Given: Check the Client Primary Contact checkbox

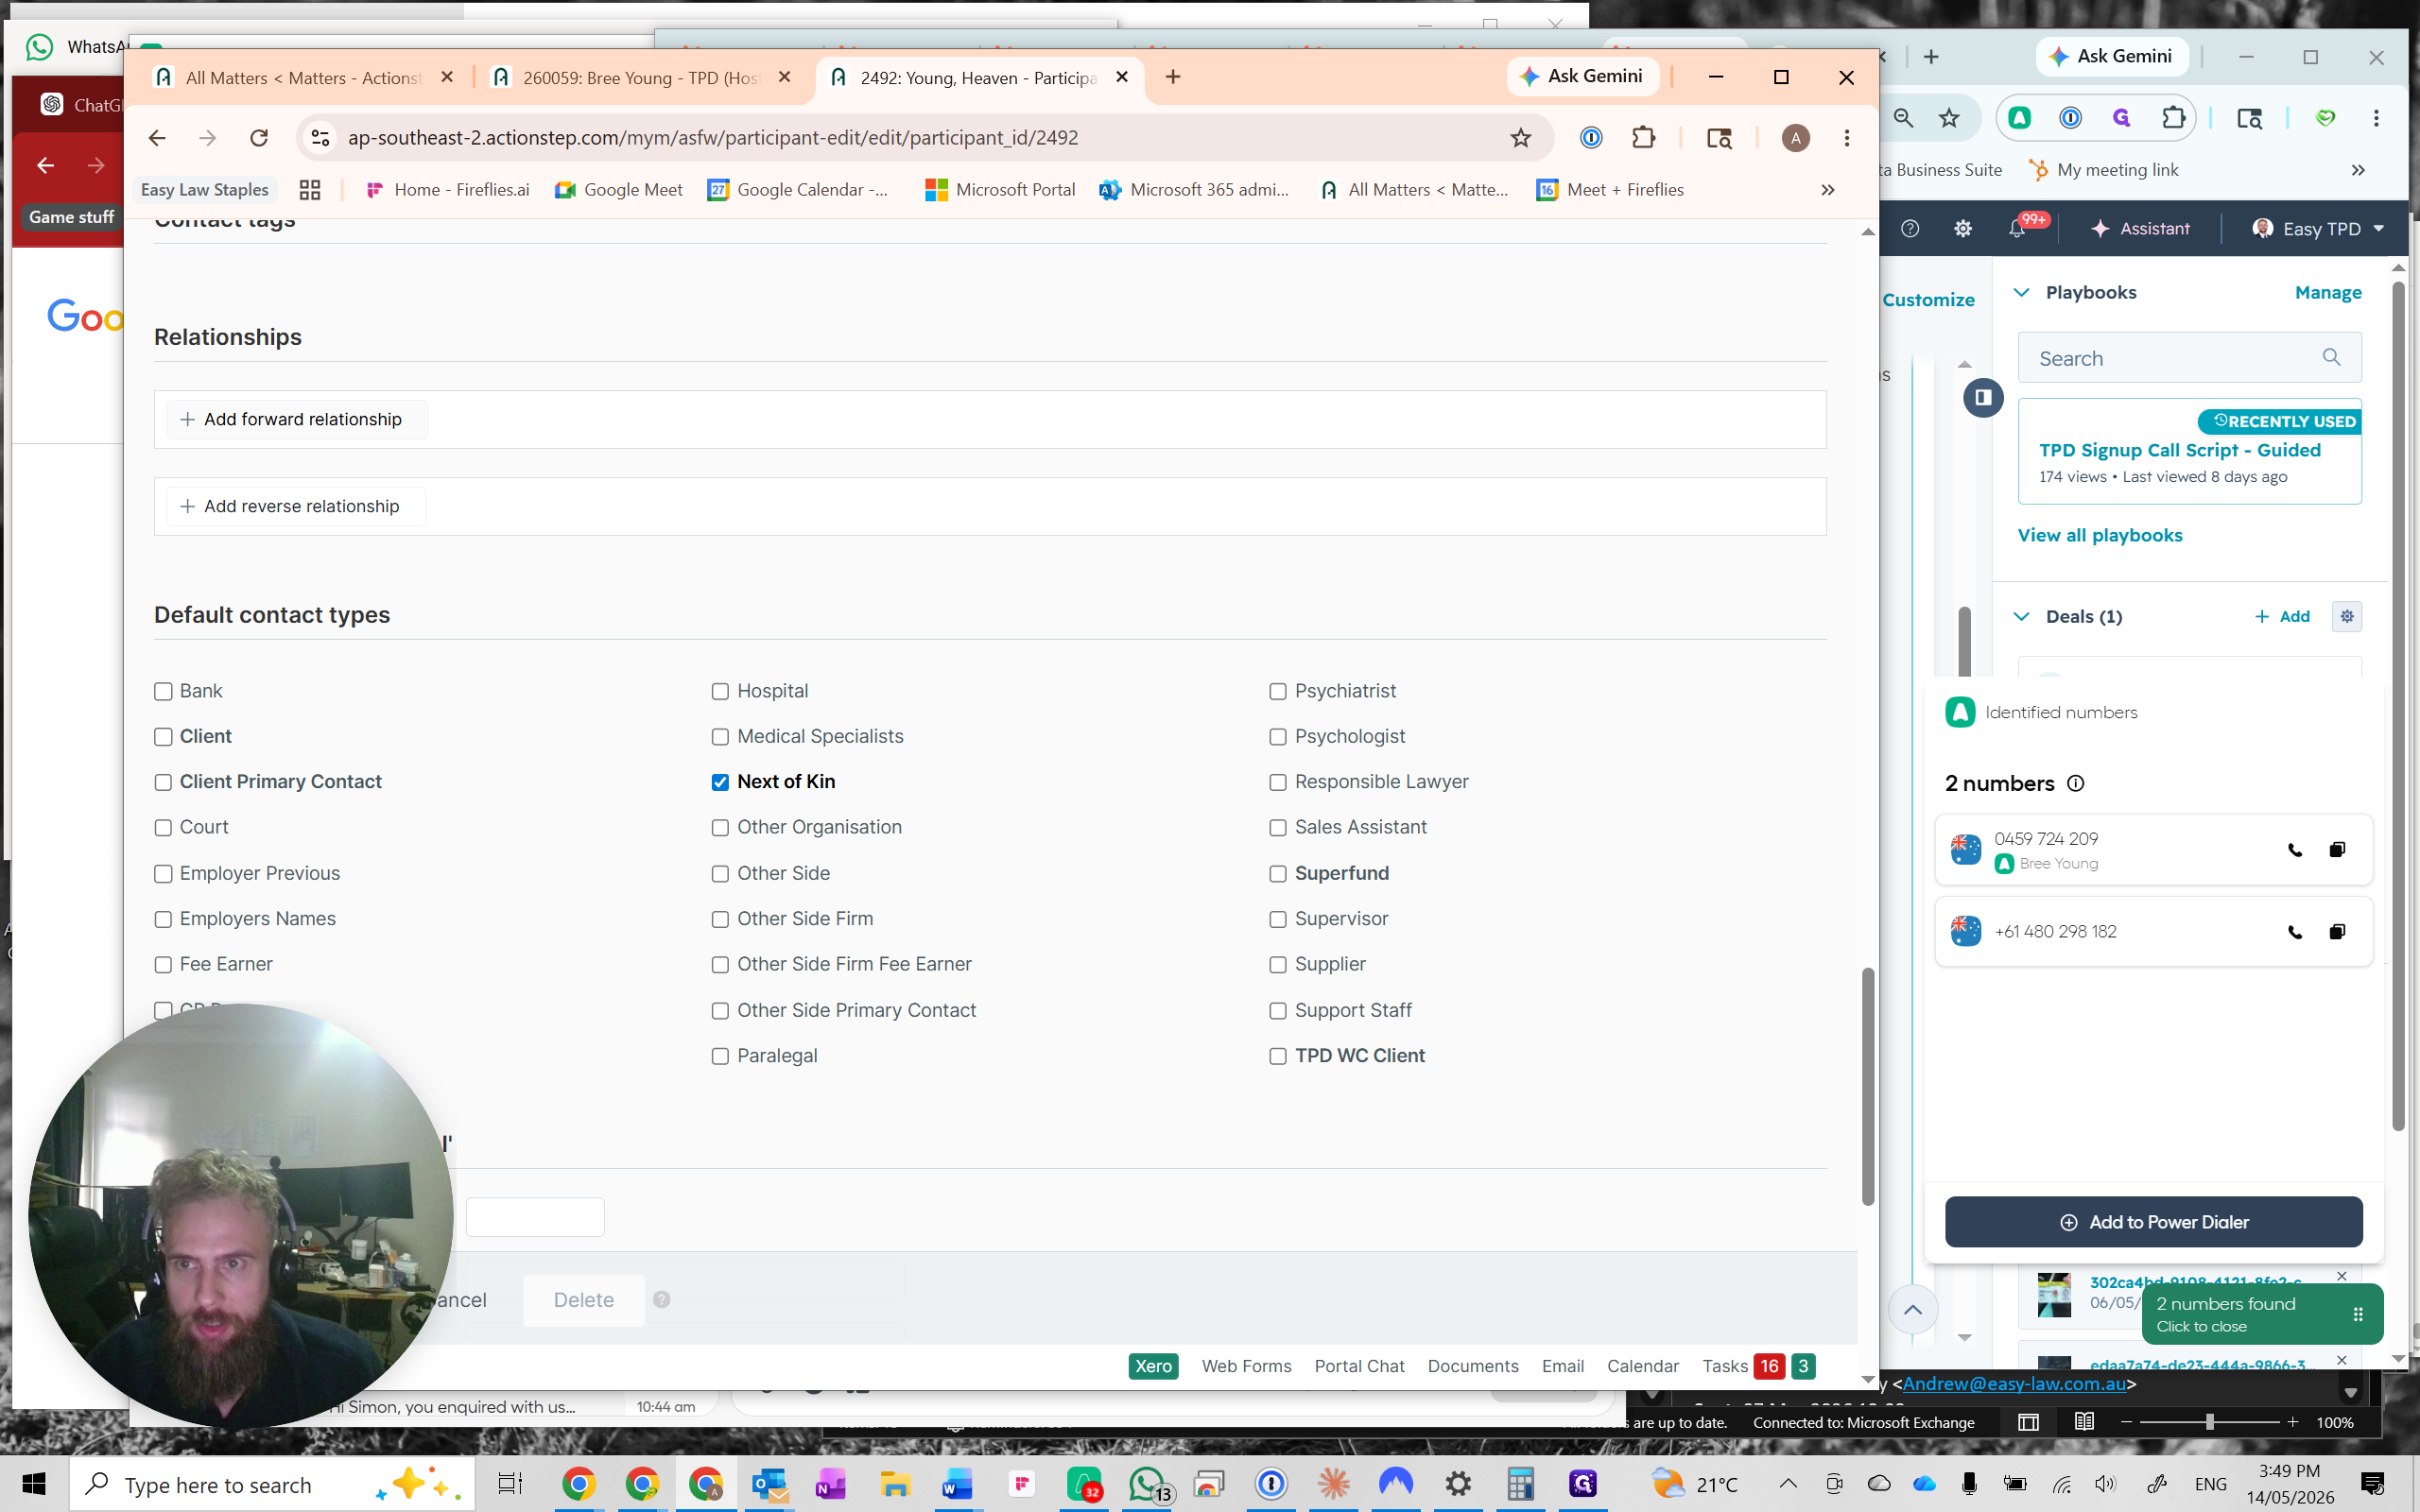Looking at the screenshot, I should (x=163, y=782).
